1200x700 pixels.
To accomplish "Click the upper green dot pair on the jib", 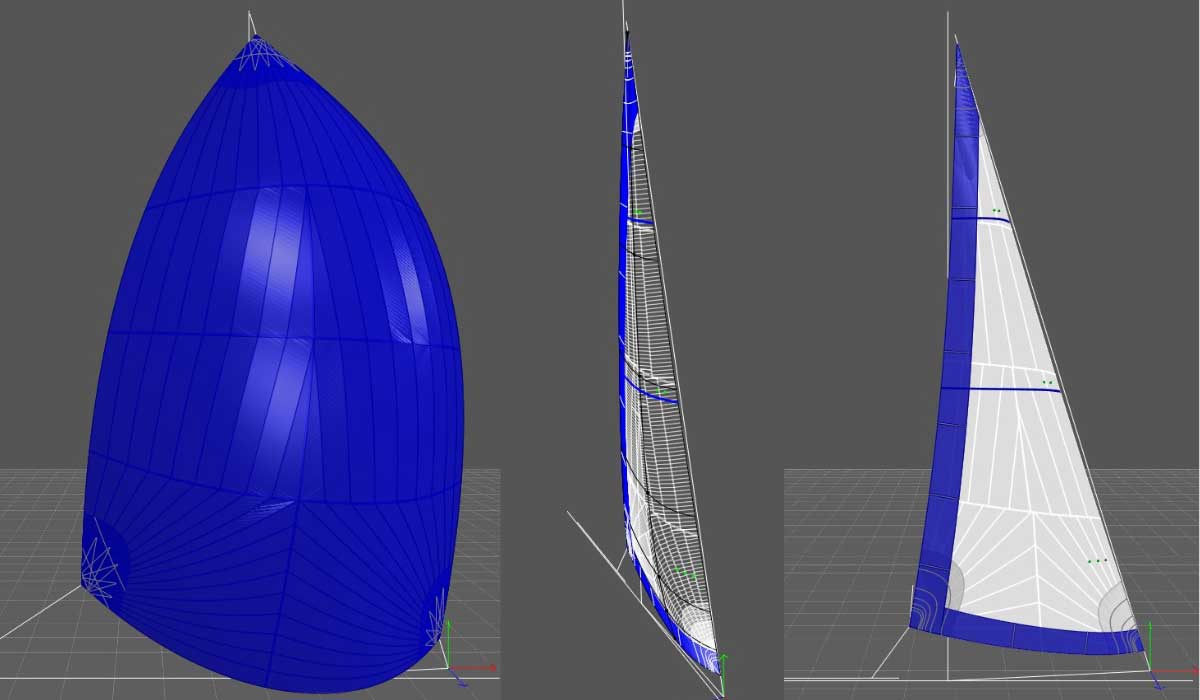I will point(996,210).
